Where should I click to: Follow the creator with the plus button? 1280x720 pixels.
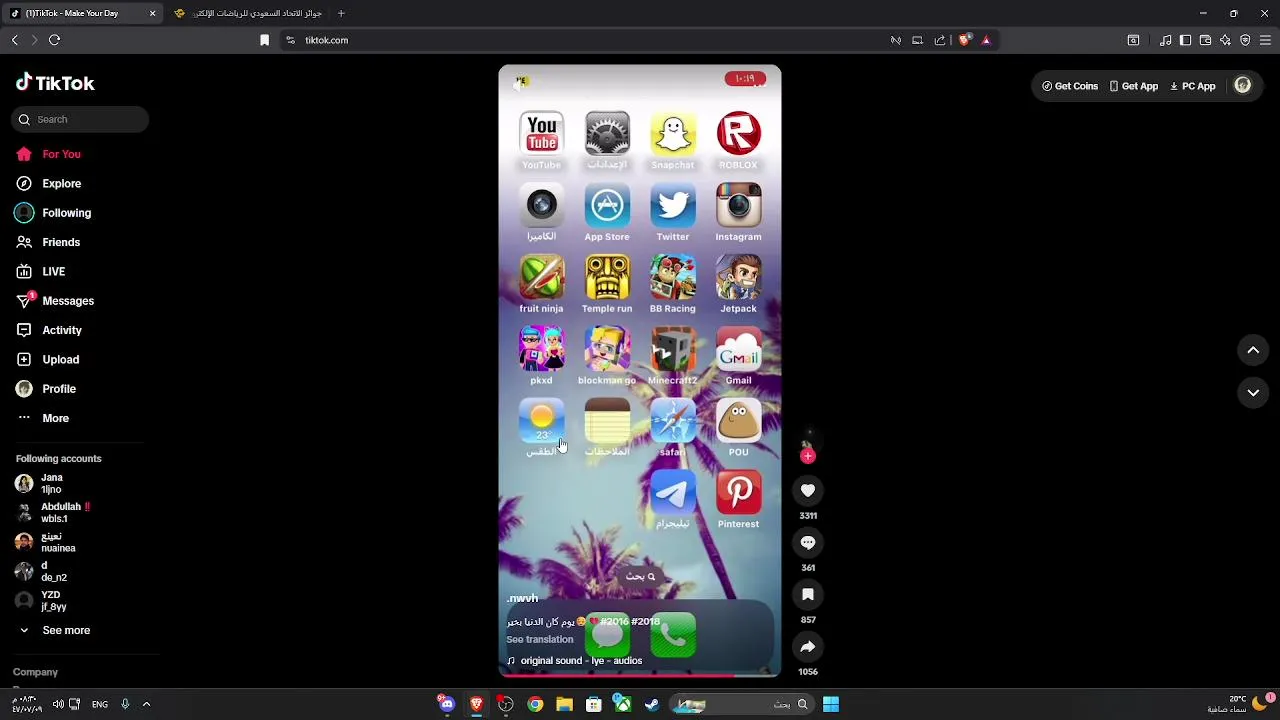tap(808, 456)
